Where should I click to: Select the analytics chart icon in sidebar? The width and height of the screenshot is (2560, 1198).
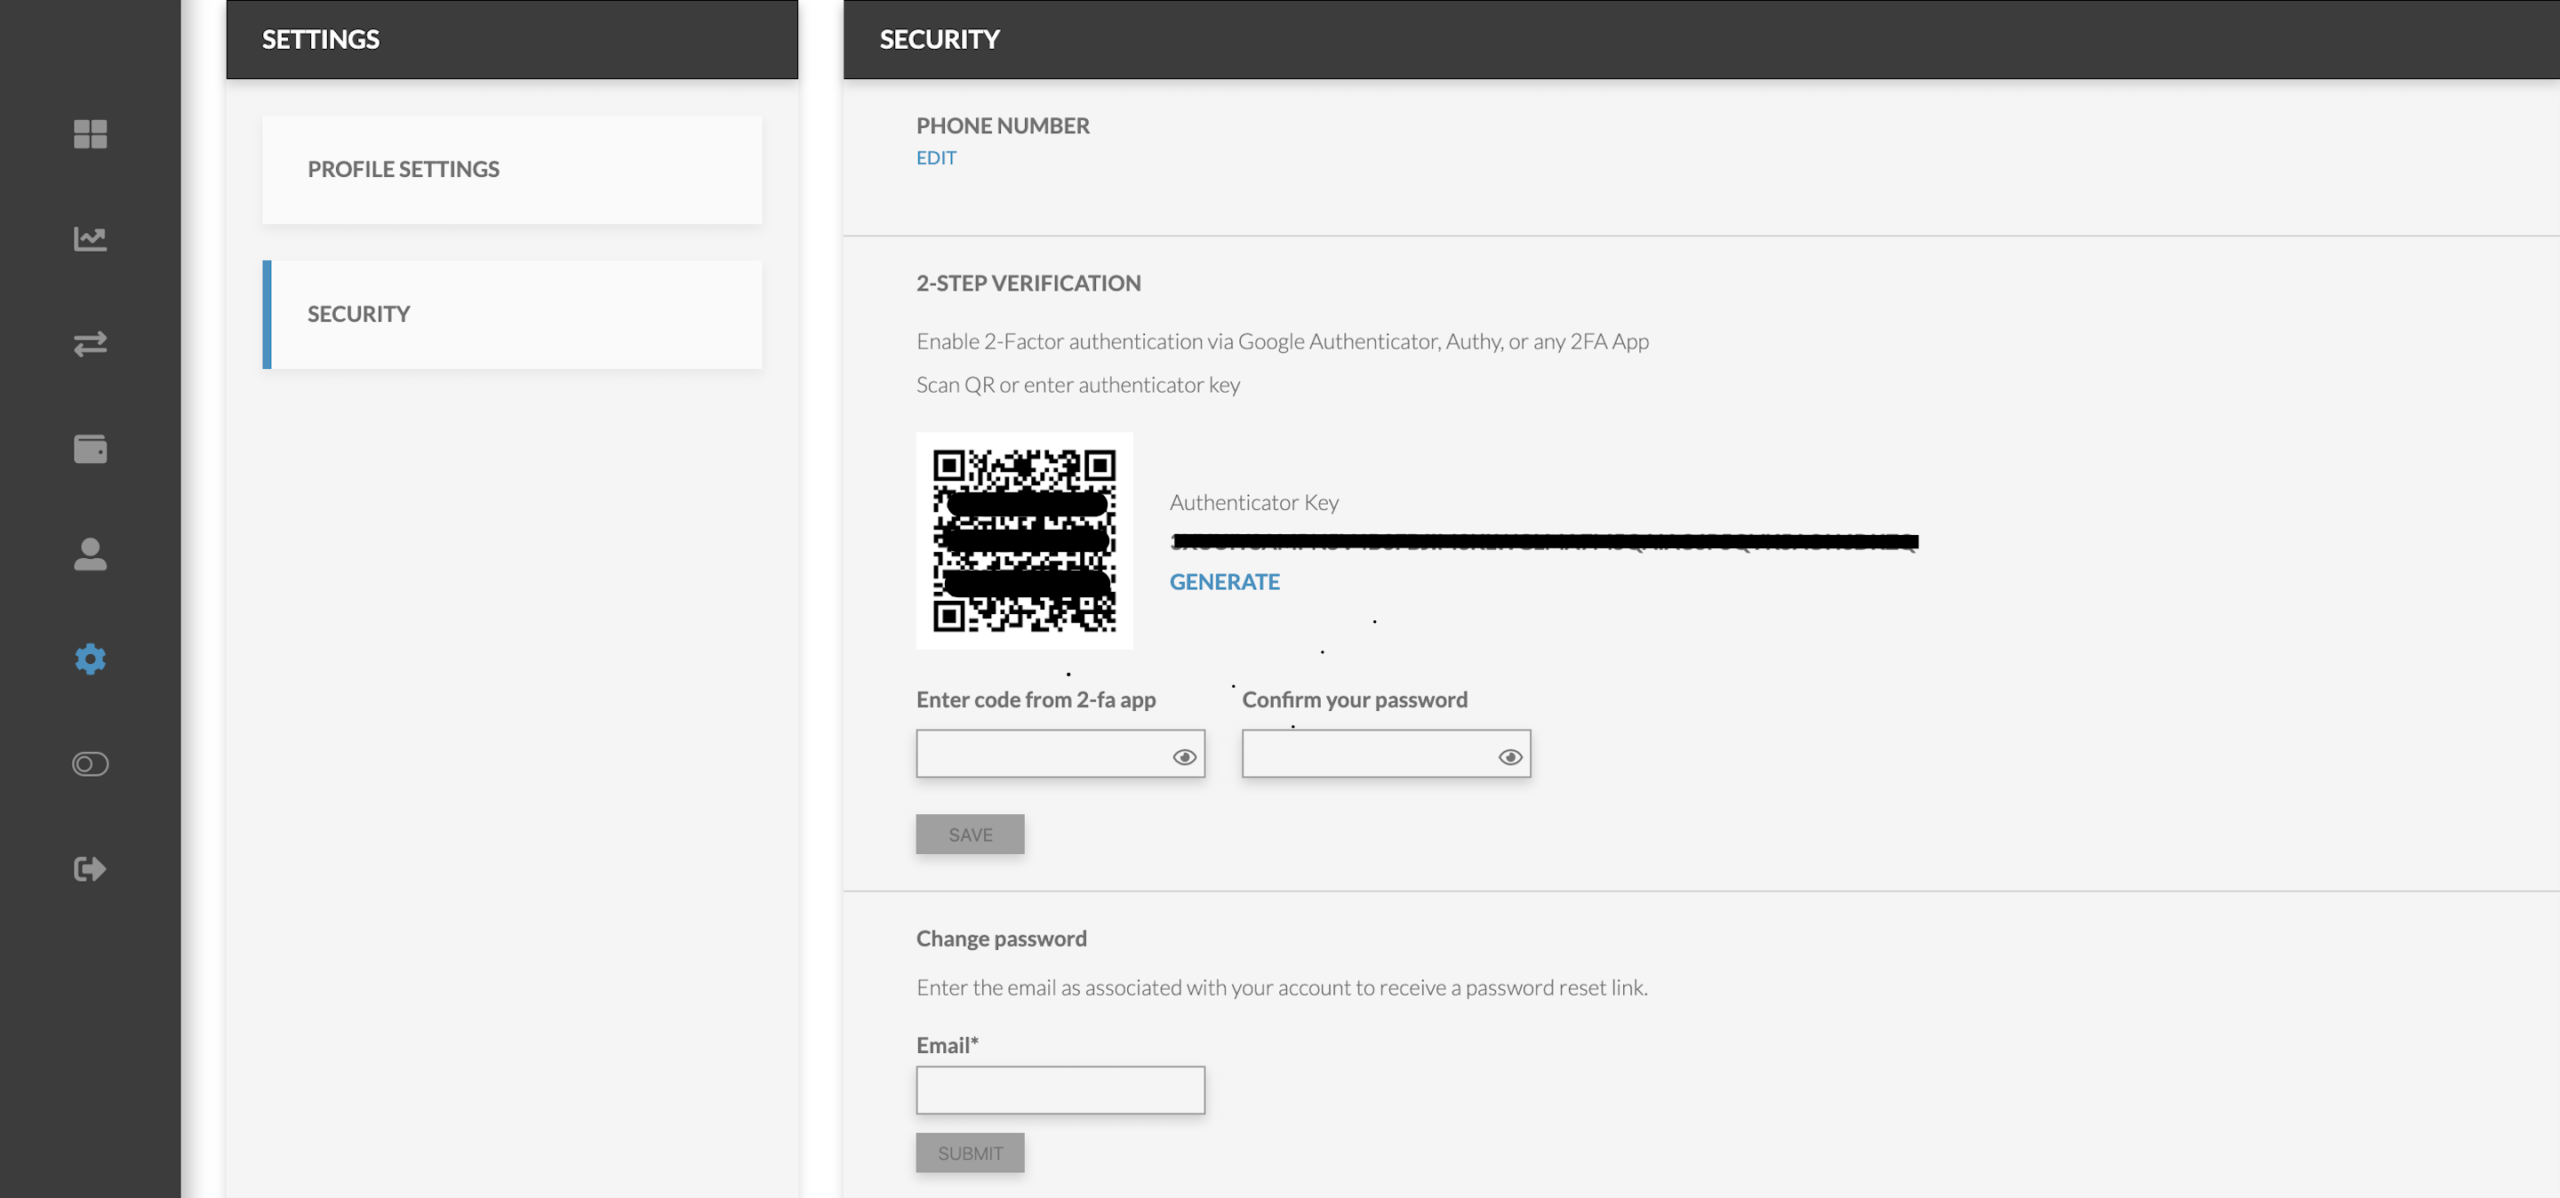click(x=91, y=239)
